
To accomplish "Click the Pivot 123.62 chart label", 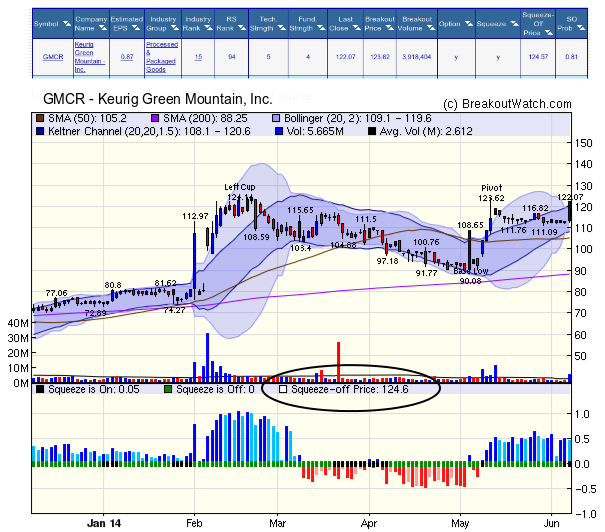I will (492, 193).
